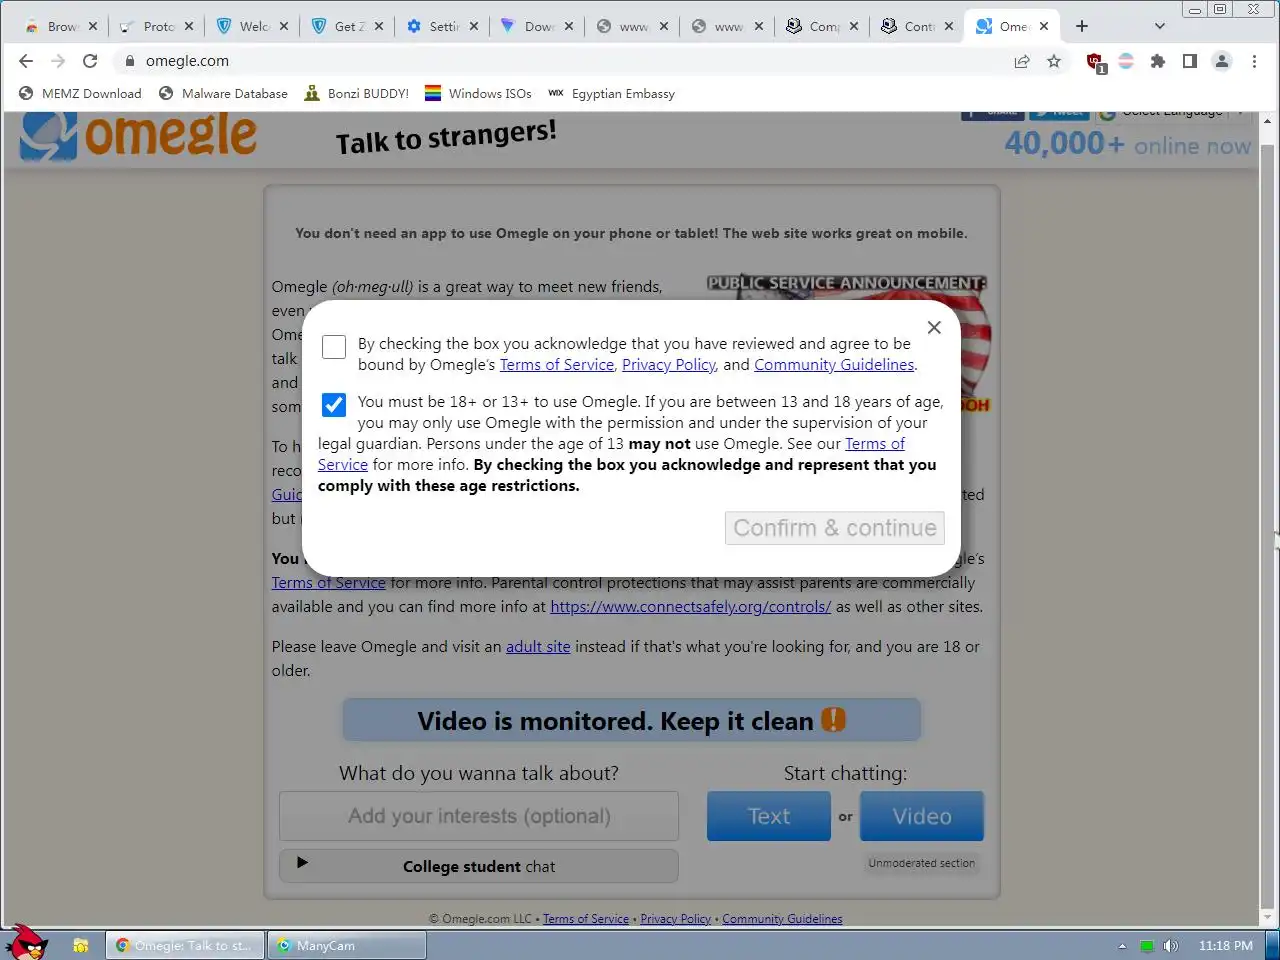The width and height of the screenshot is (1280, 960).
Task: Open taskbar file explorer icon
Action: [x=81, y=945]
